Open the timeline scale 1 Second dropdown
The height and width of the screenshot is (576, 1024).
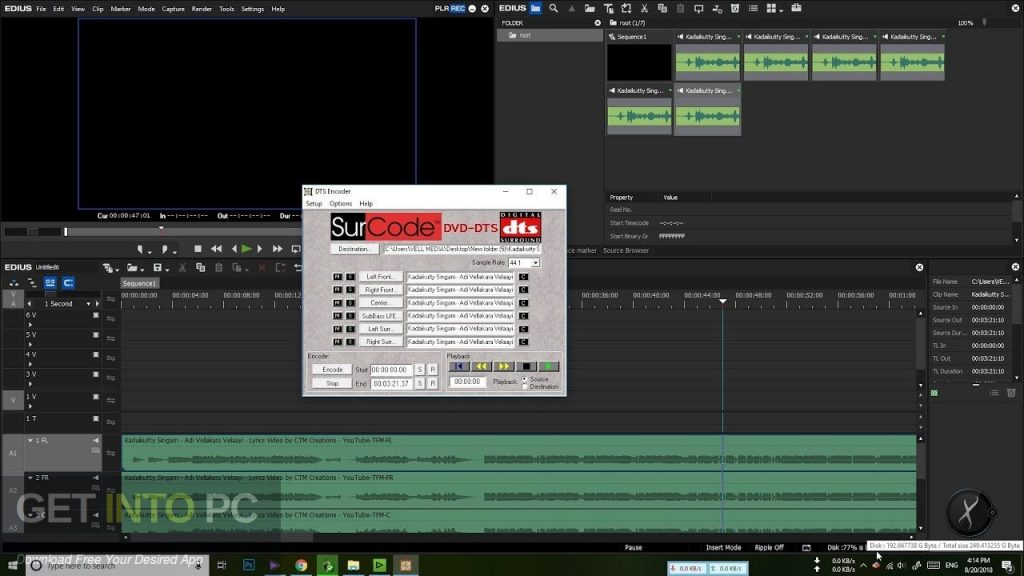88,304
